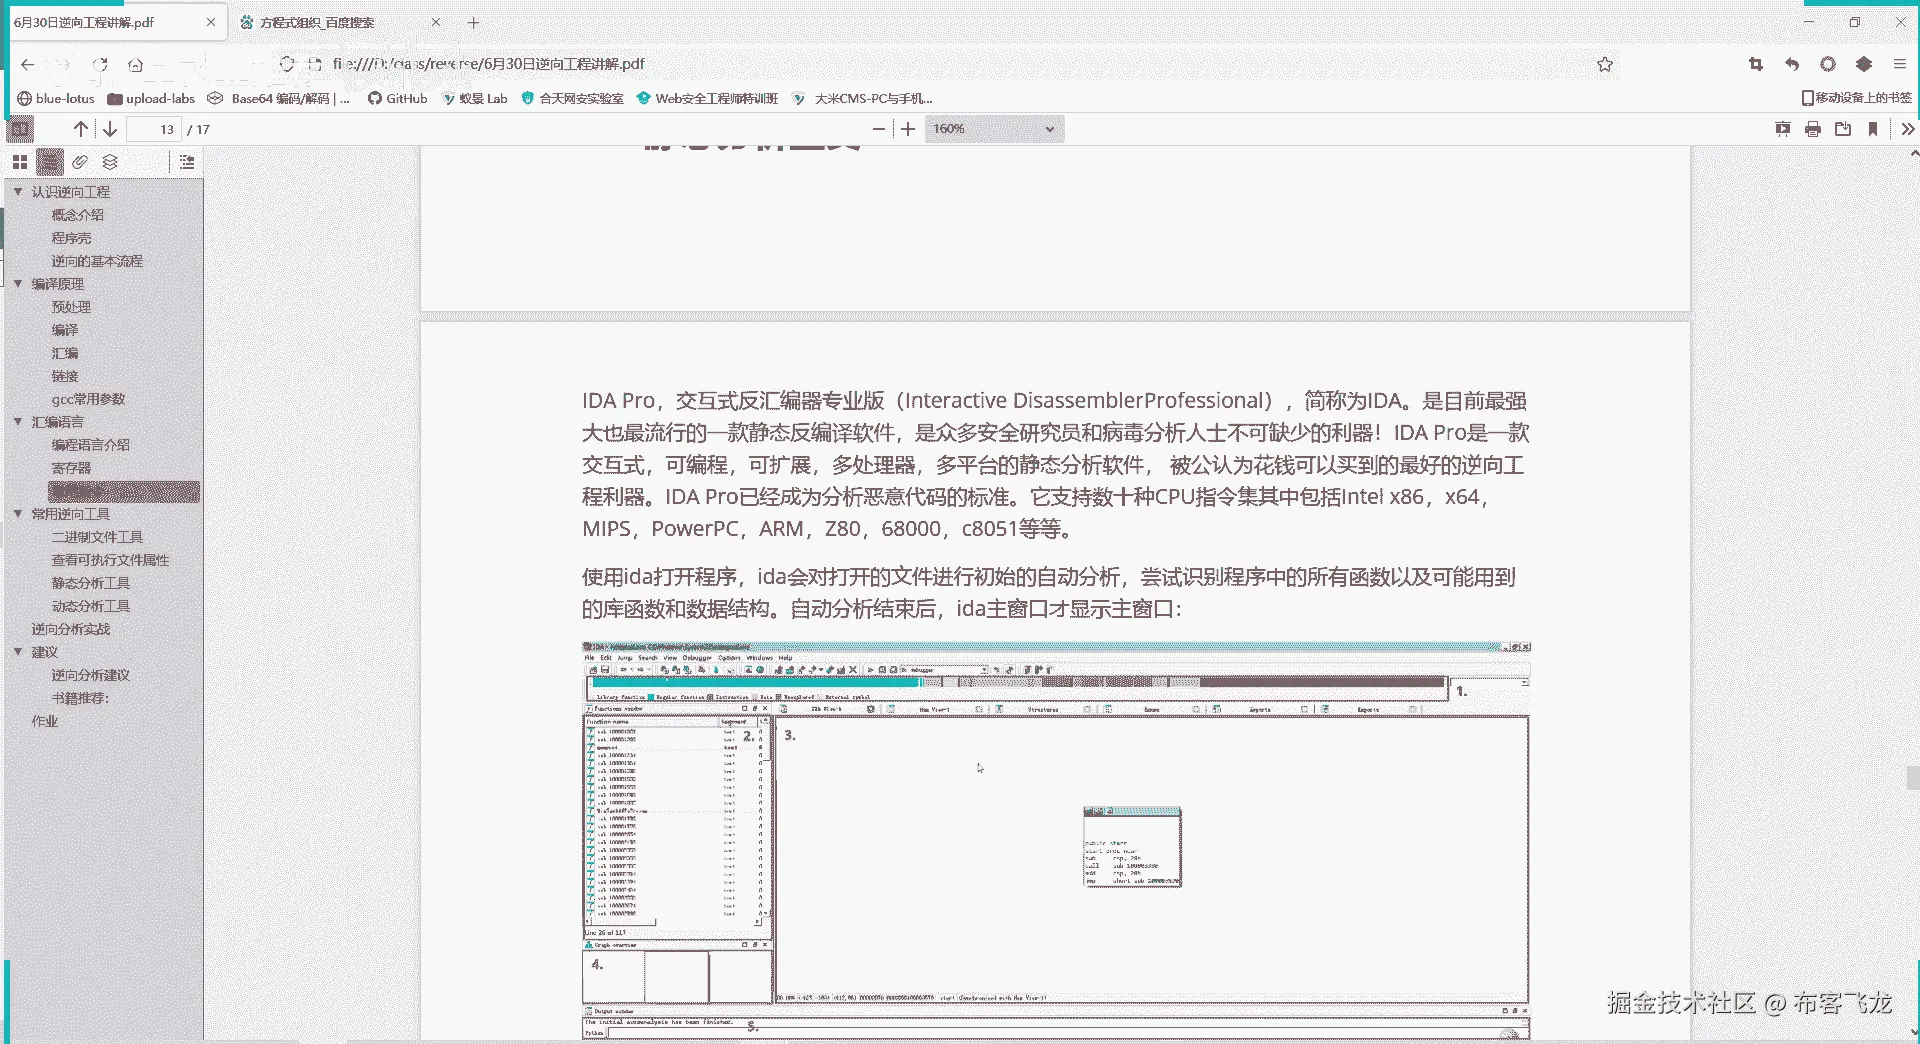Go to next PDF page with down arrow

(x=110, y=129)
